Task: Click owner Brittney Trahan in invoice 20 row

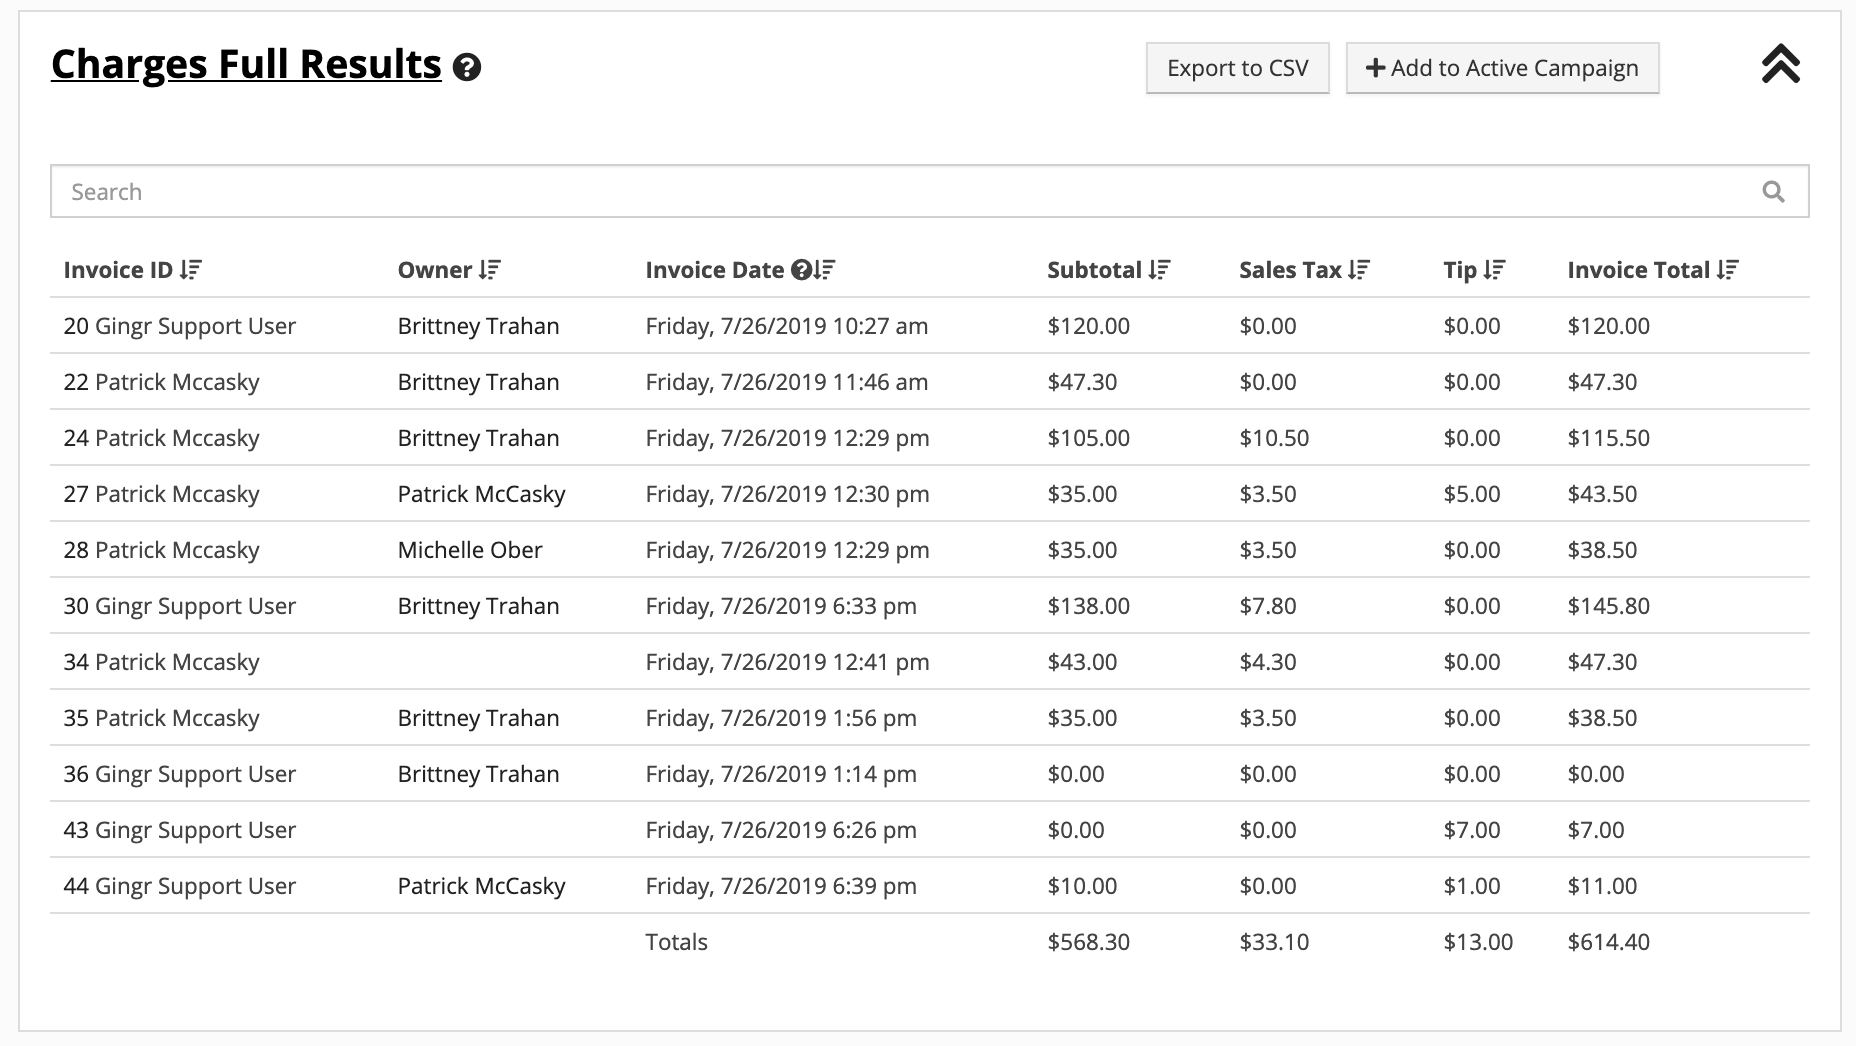Action: click(478, 326)
